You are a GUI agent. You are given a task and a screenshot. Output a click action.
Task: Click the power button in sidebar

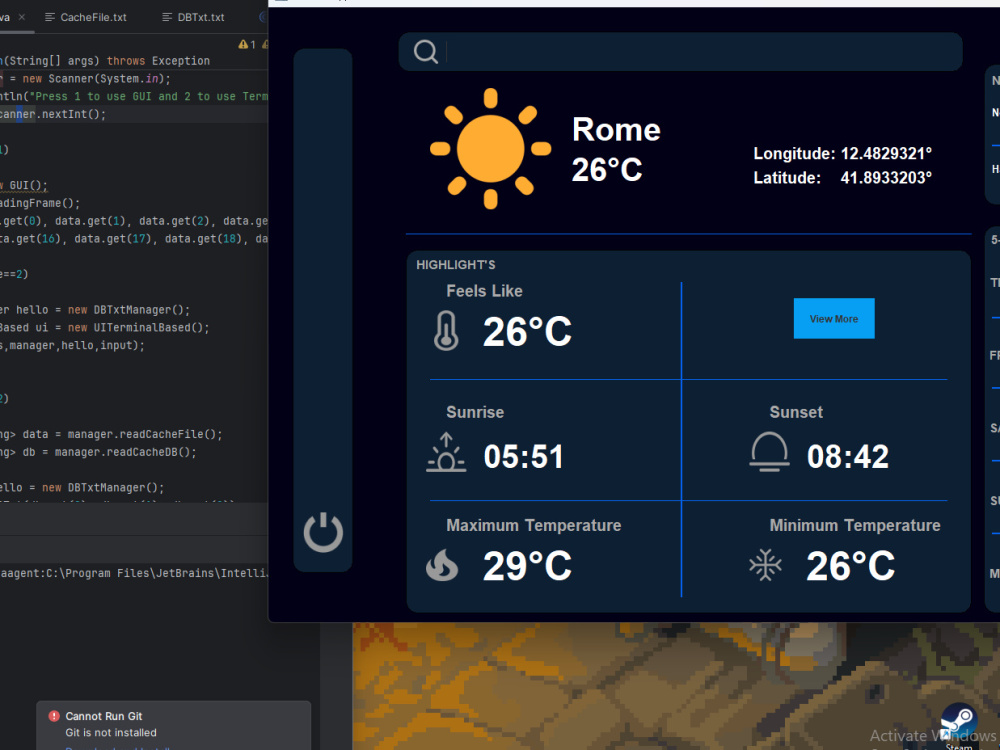(323, 533)
